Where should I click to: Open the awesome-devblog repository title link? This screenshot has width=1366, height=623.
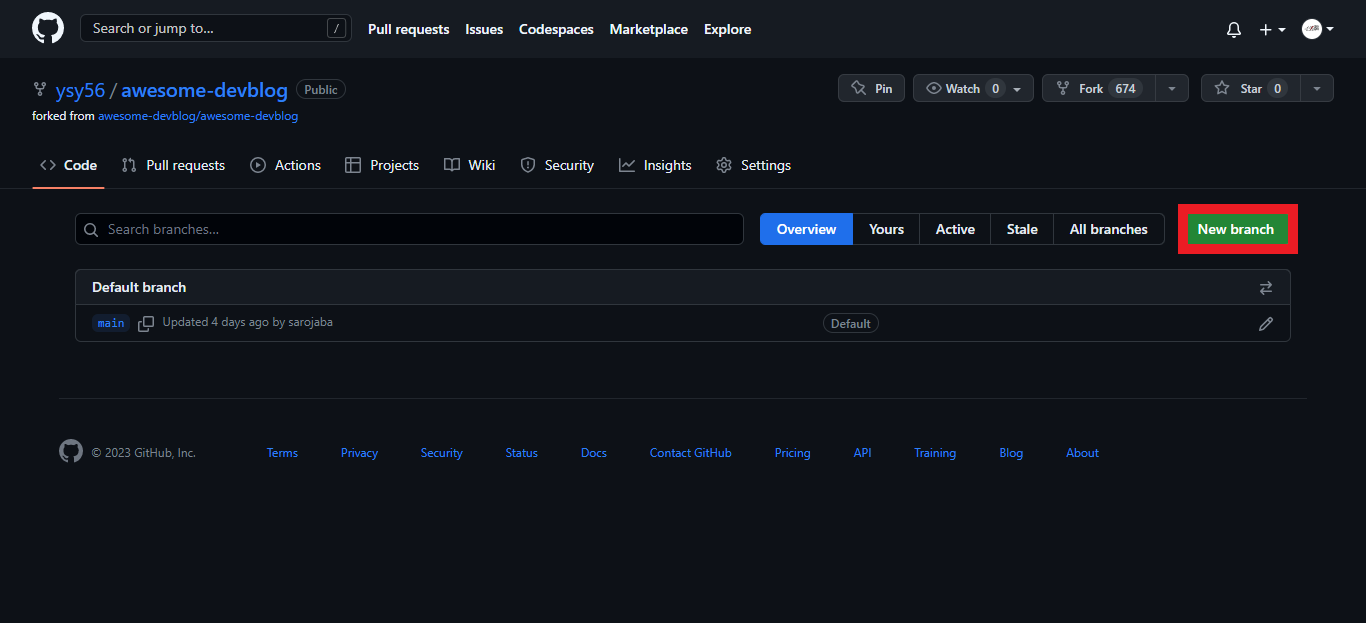tap(205, 90)
